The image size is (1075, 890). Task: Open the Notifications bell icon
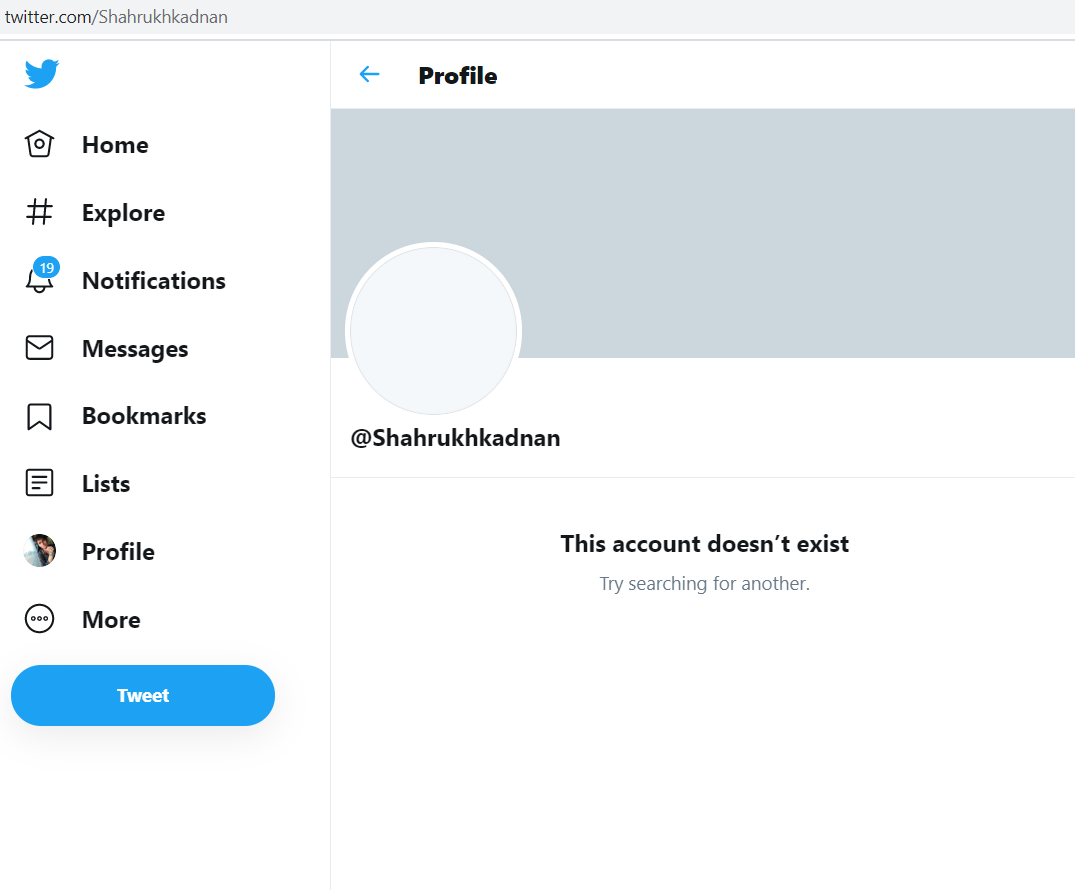[39, 280]
